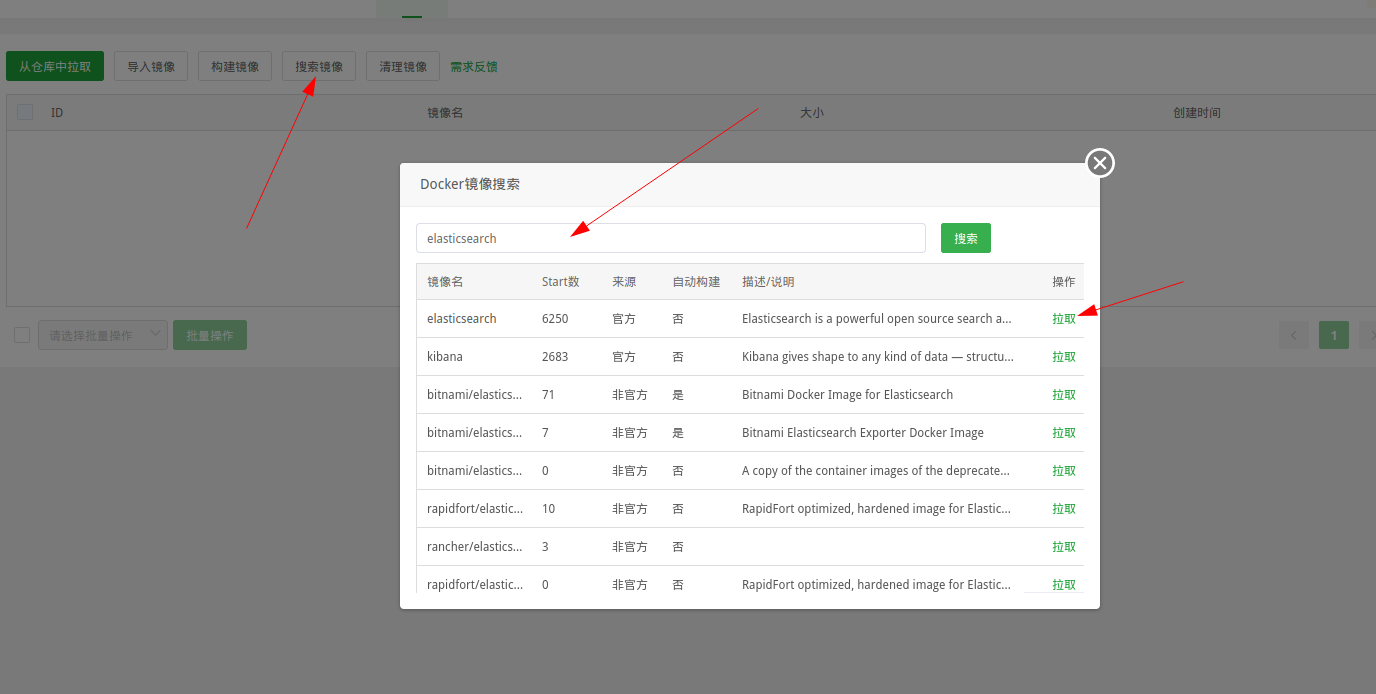Click the 清理镜像 cleanup button
Viewport: 1376px width, 694px height.
(x=403, y=67)
